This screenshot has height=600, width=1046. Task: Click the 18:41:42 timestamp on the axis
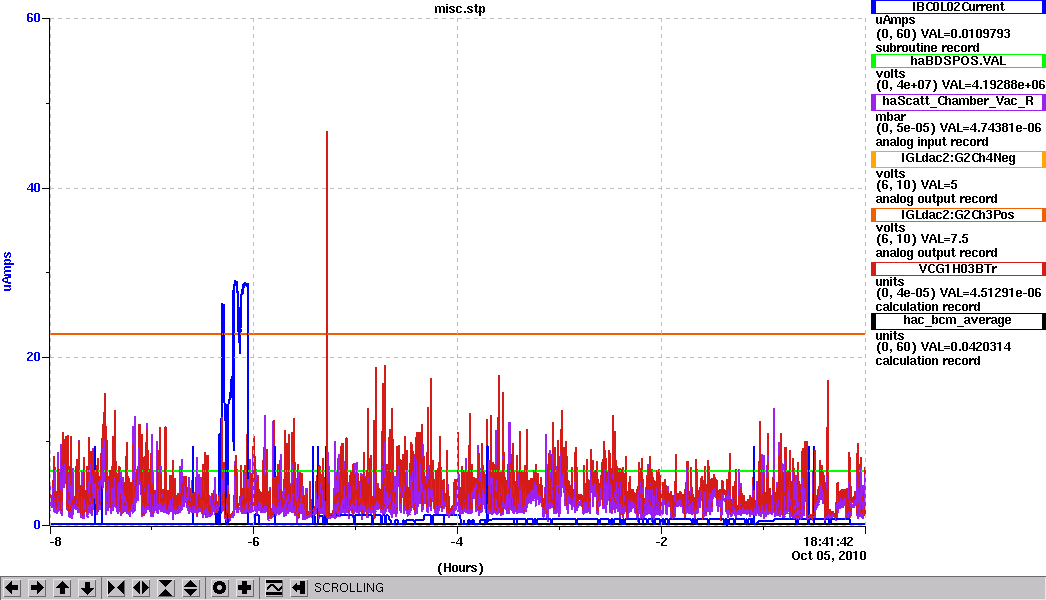click(828, 542)
